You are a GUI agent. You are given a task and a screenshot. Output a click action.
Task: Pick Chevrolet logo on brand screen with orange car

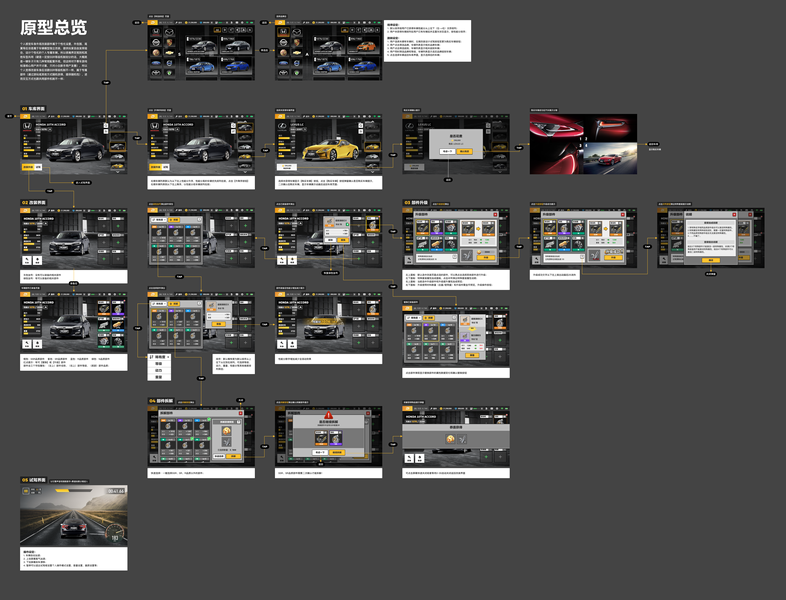point(296,52)
